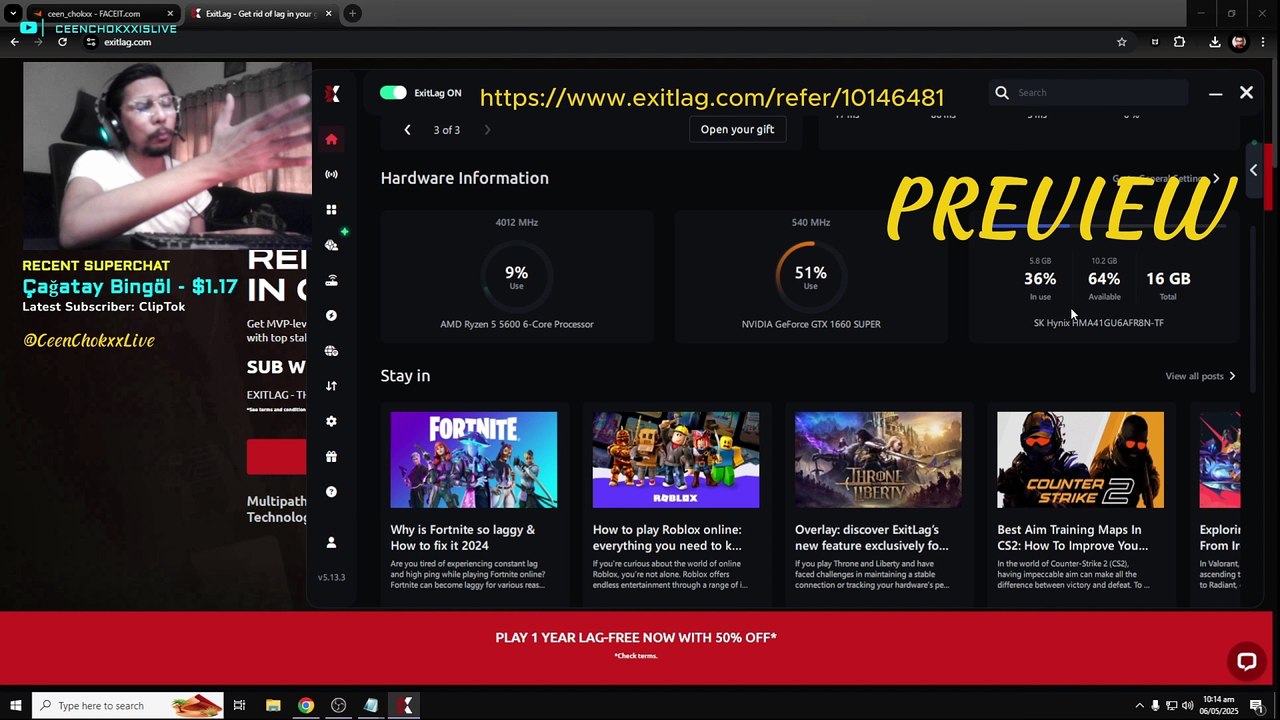Open Task View on the taskbar

tap(239, 706)
